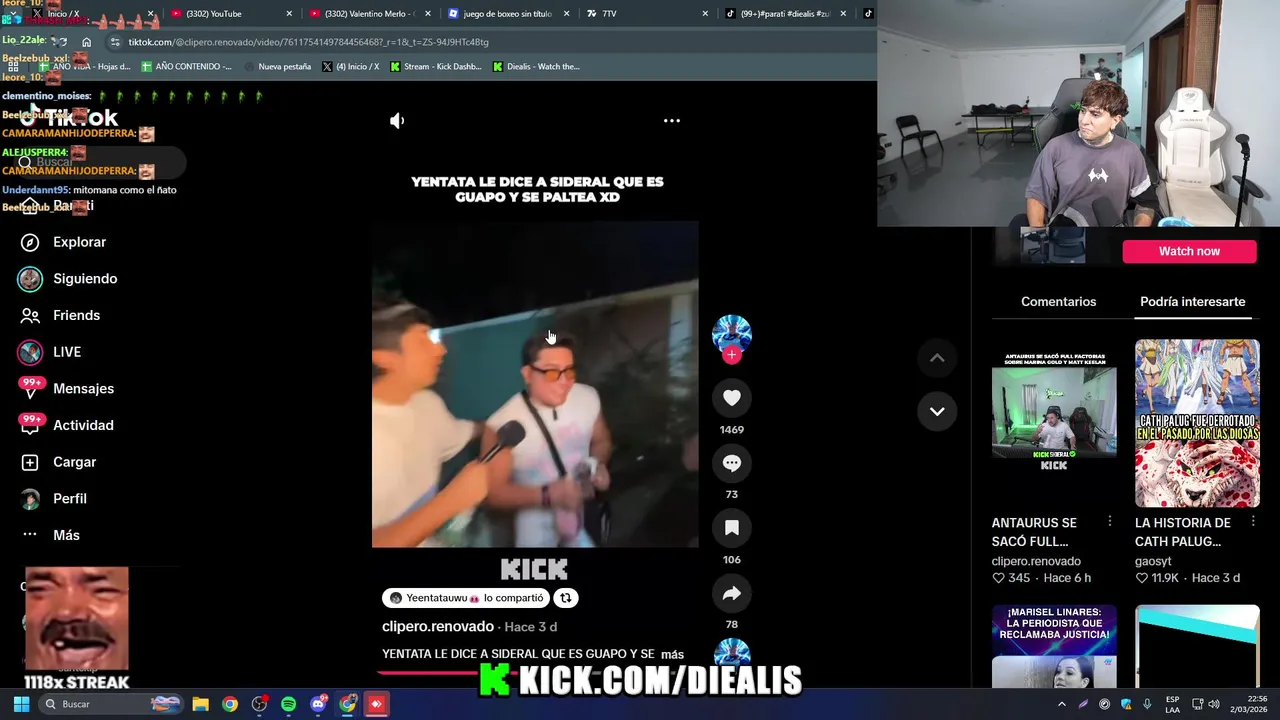1280x720 pixels.
Task: Play or pause the main TikTok video
Action: [535, 385]
